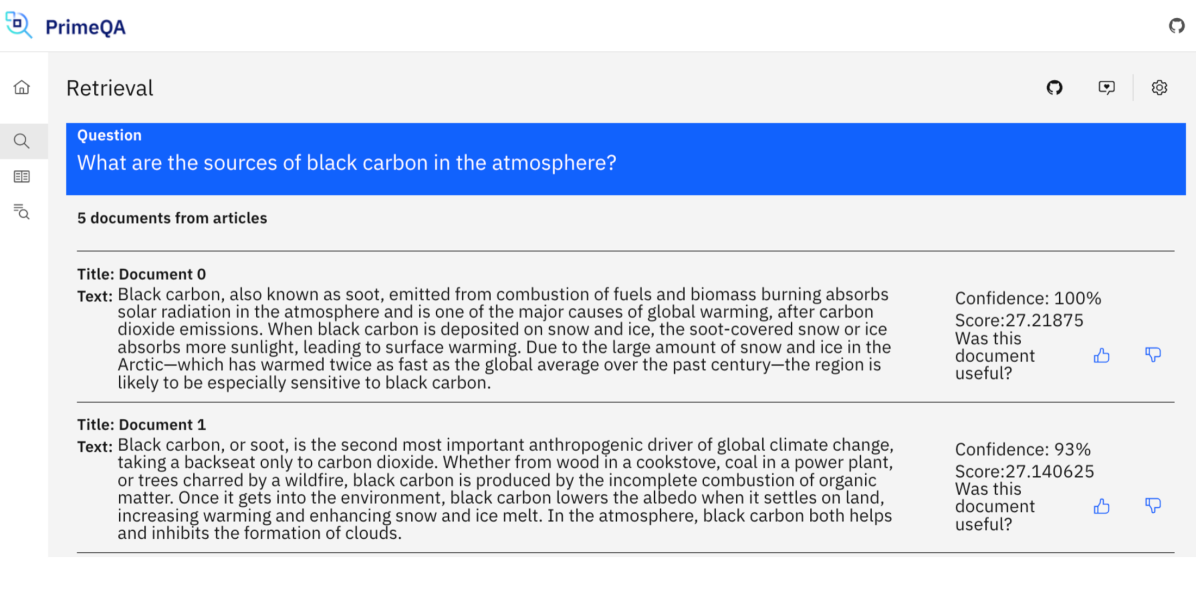
Task: Click the blue Question input box
Action: pos(619,162)
